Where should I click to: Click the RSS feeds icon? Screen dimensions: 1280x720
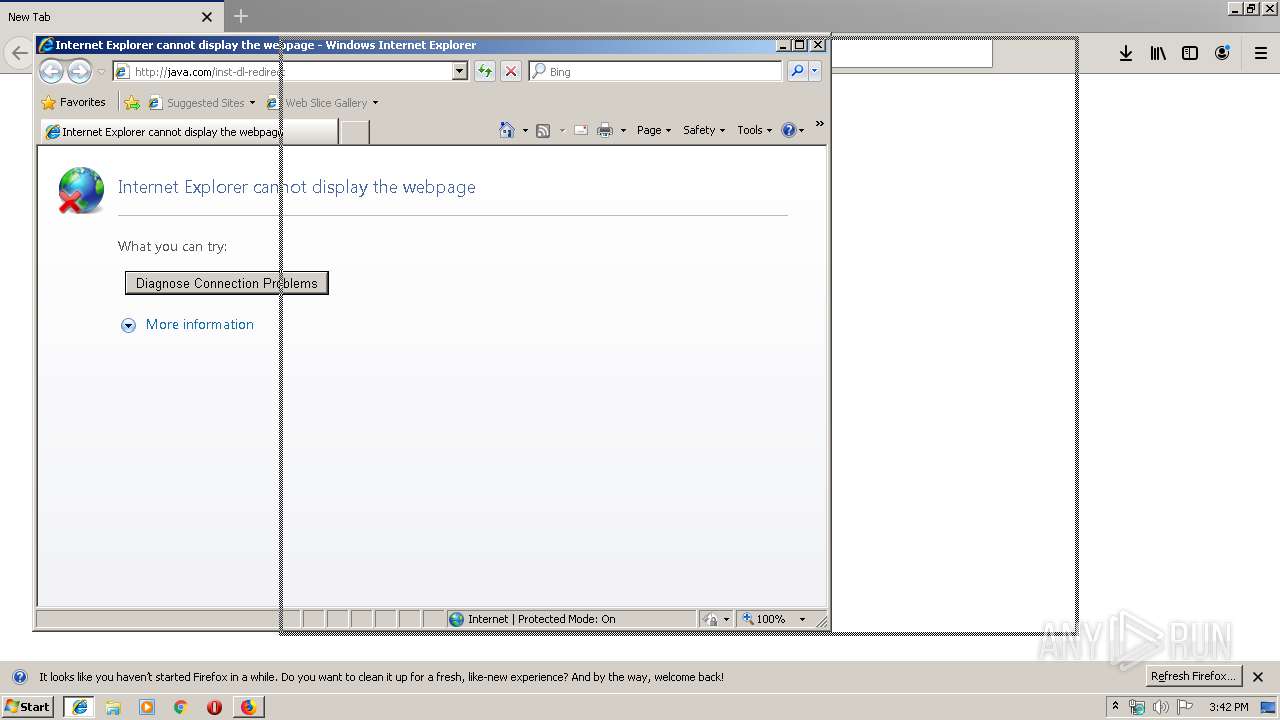coord(543,130)
